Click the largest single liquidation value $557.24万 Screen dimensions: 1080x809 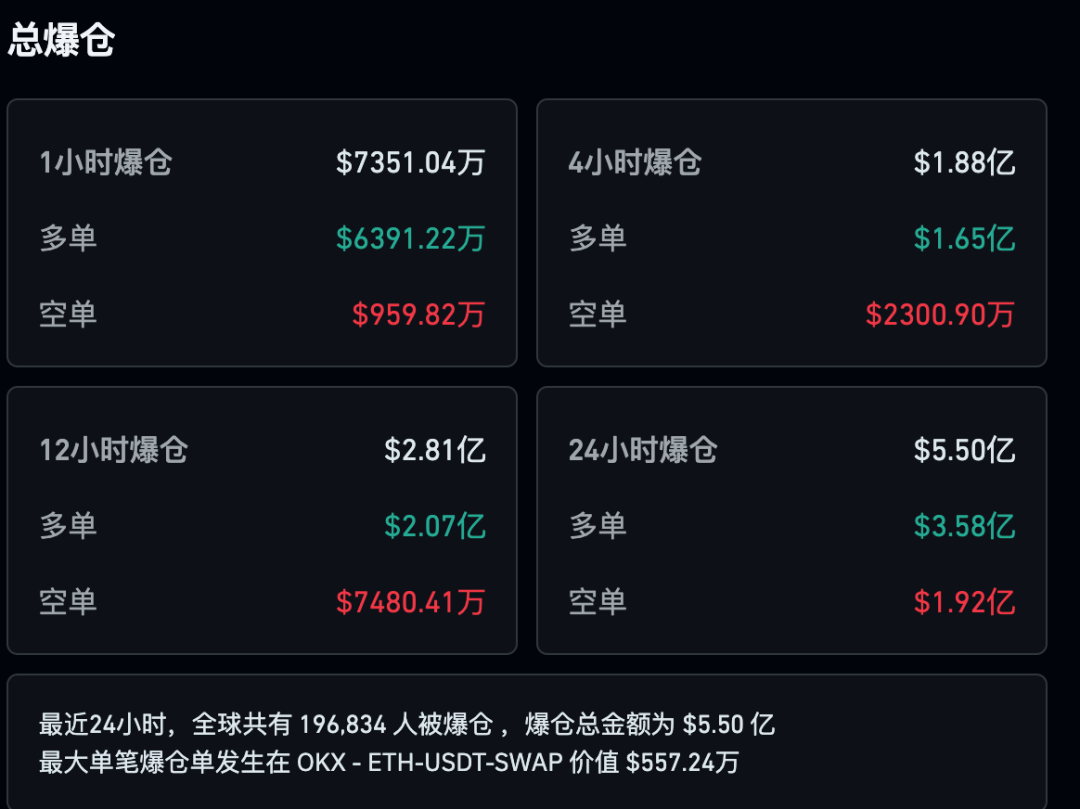pyautogui.click(x=682, y=762)
